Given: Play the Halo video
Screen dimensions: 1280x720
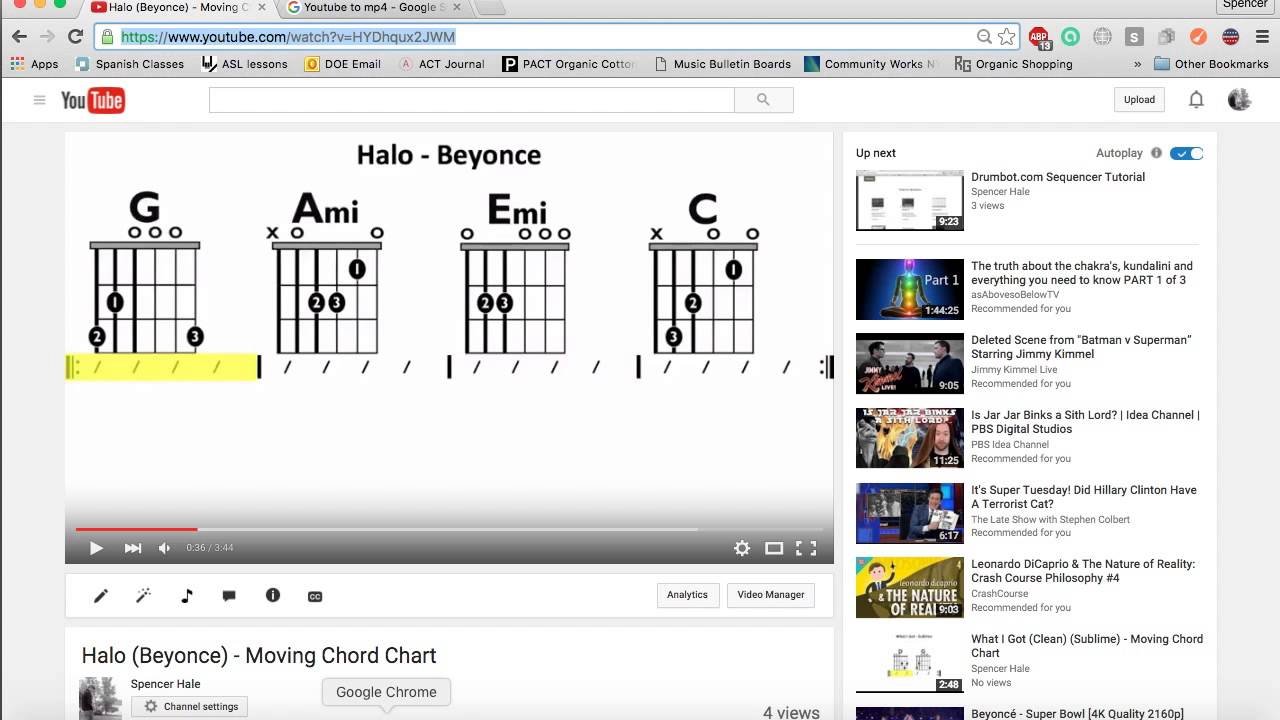Looking at the screenshot, I should click(x=96, y=548).
